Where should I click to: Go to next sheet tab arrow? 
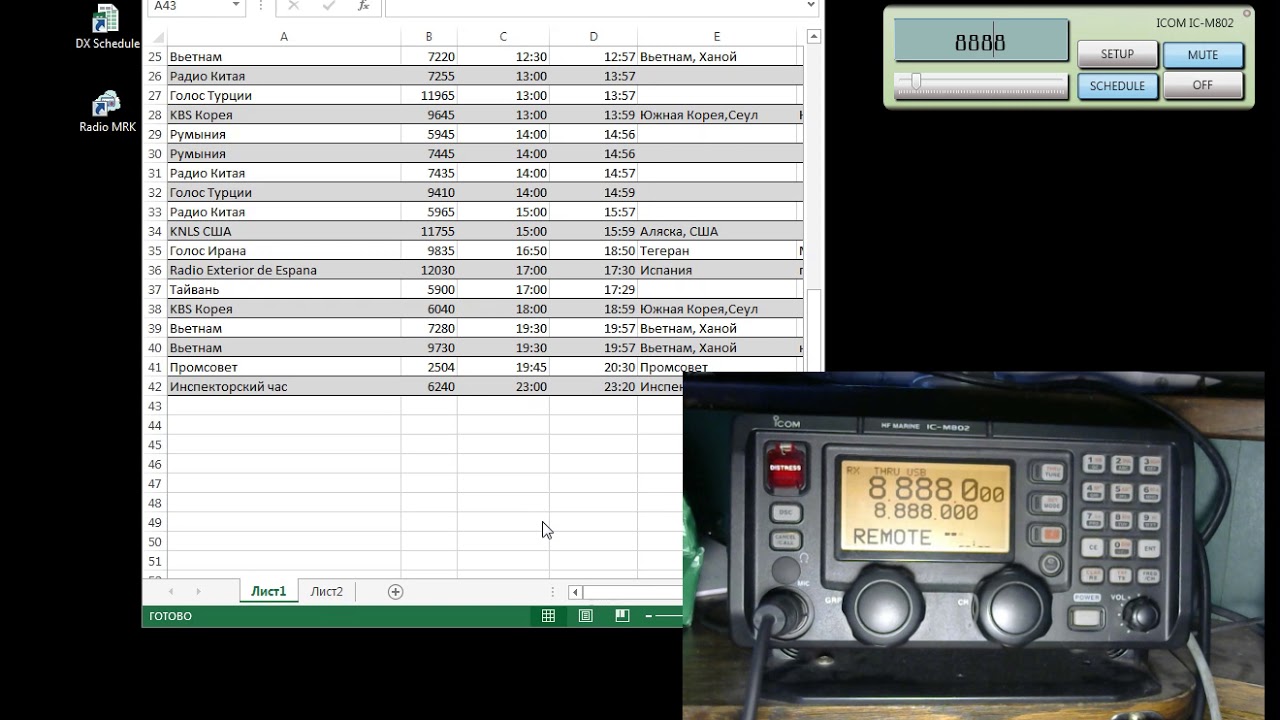point(198,592)
